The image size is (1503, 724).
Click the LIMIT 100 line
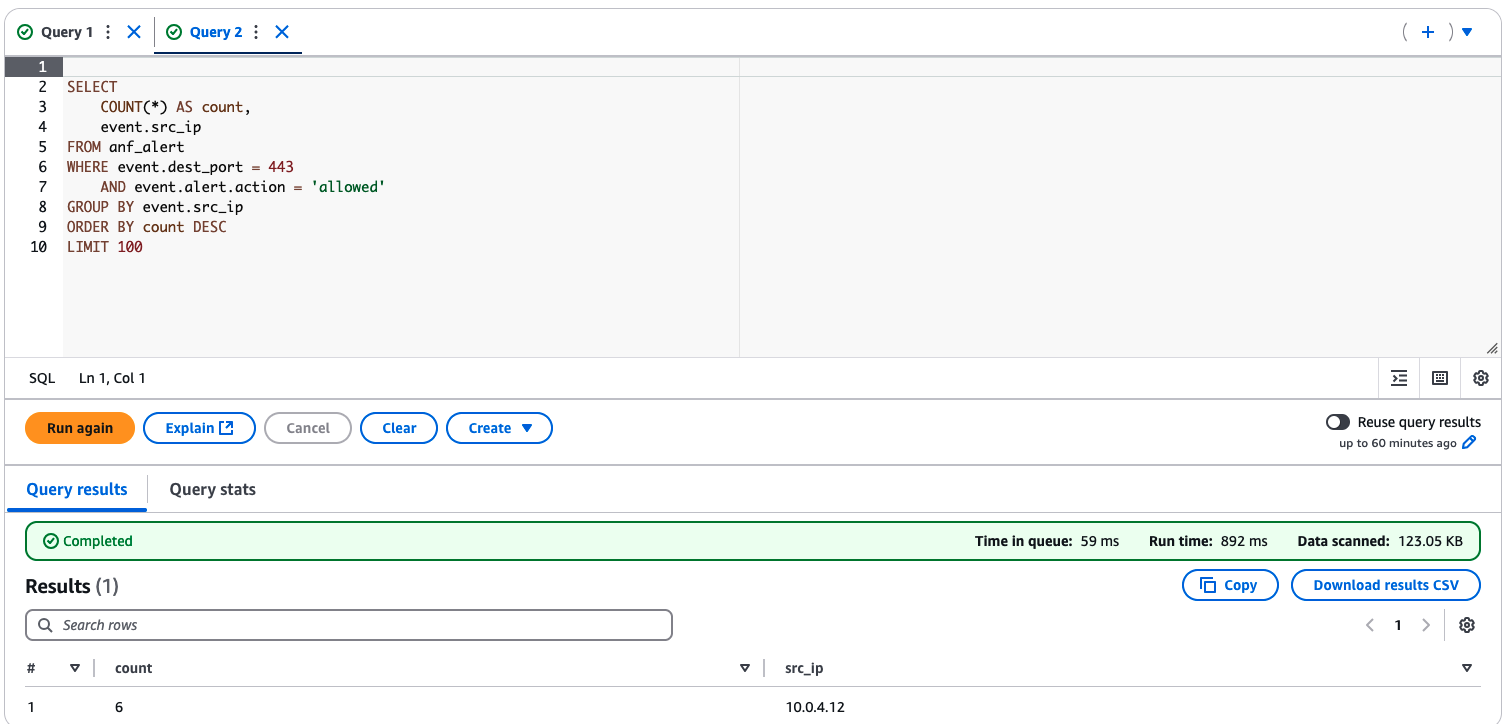click(105, 247)
